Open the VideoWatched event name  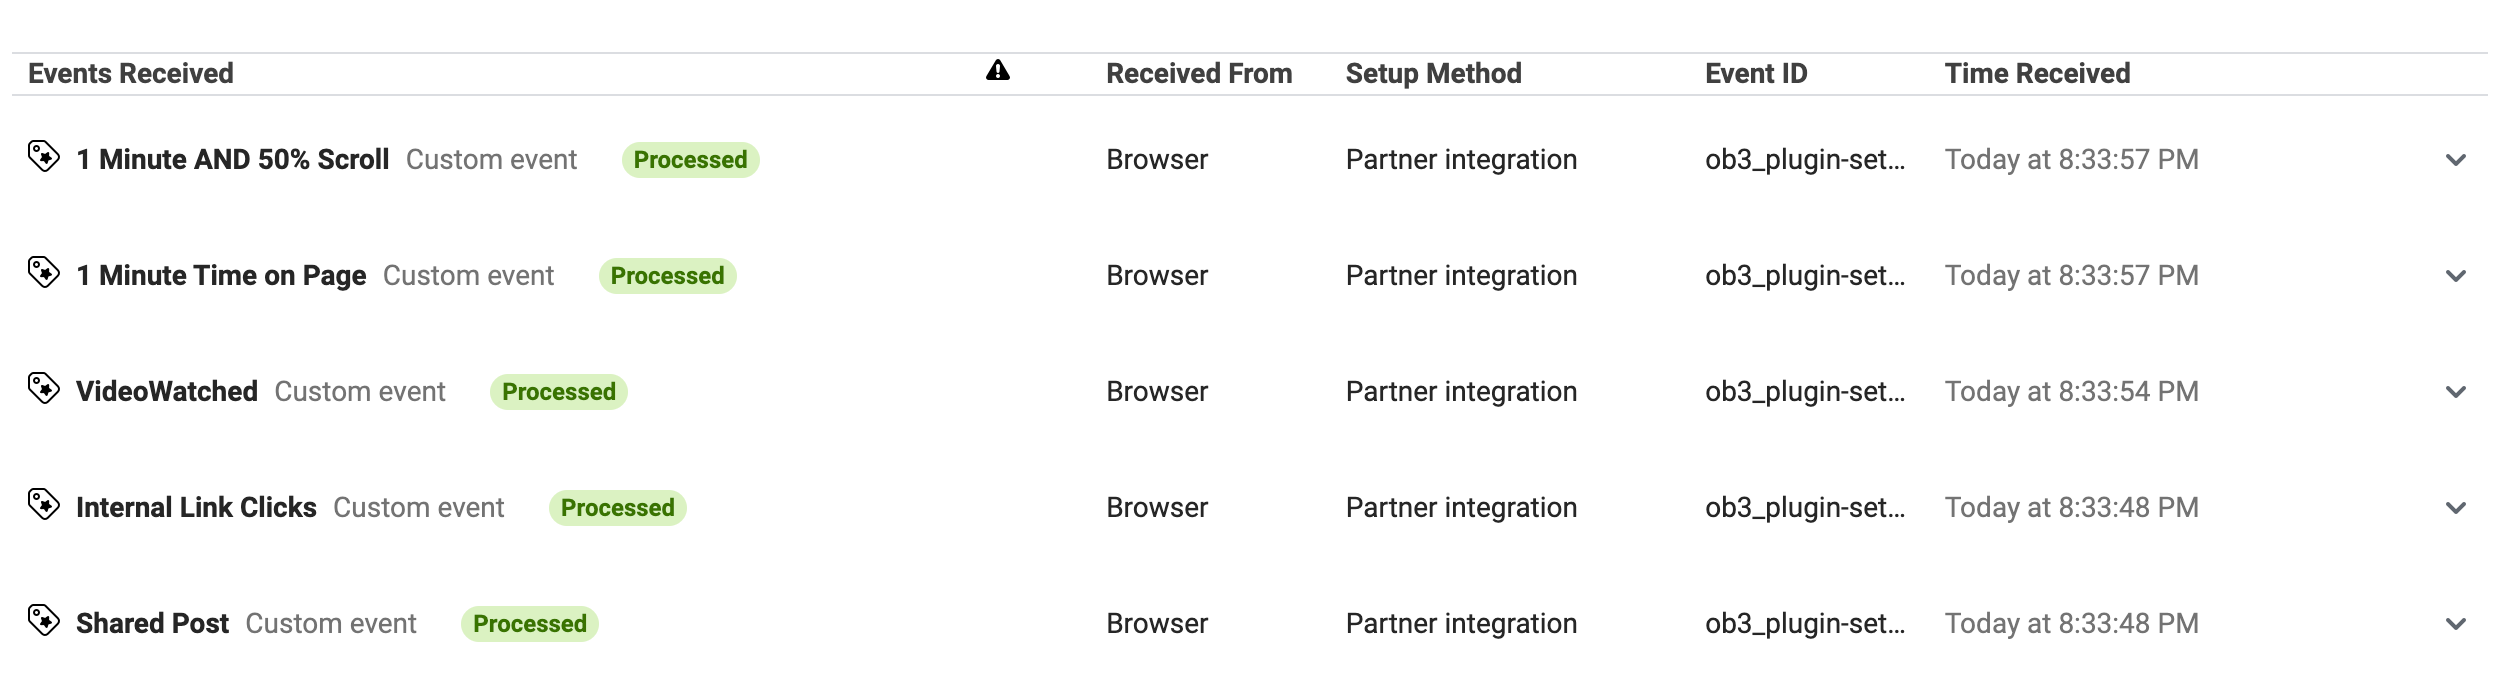point(167,392)
